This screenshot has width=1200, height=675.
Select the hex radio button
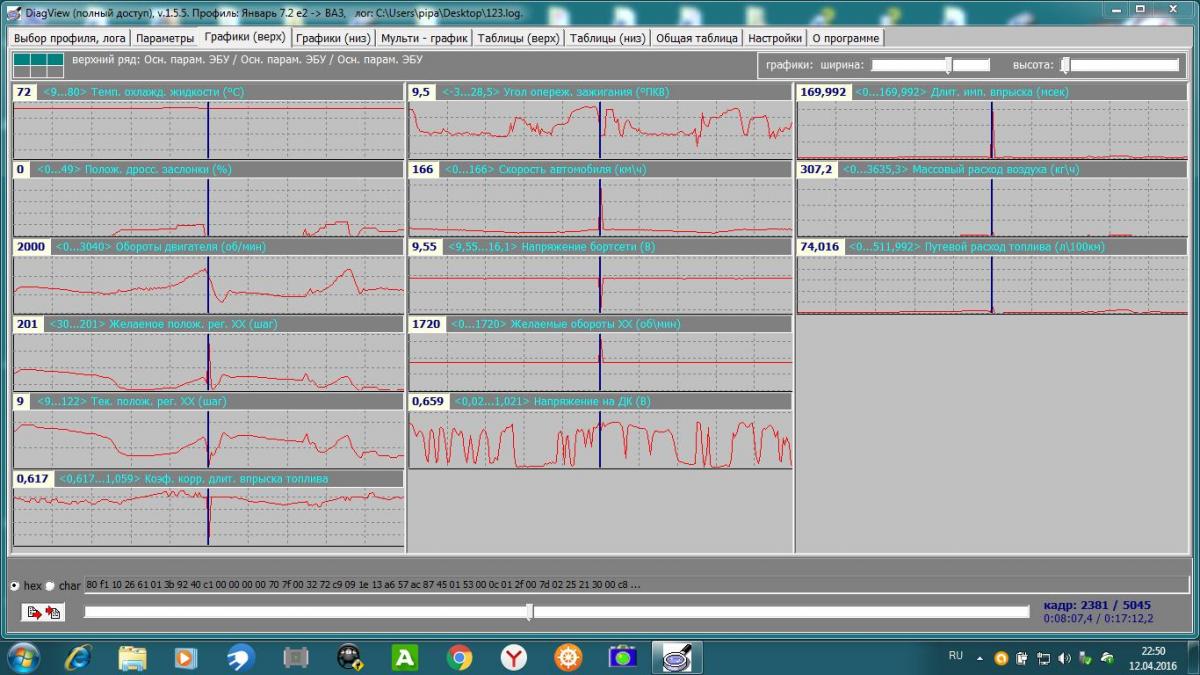click(x=15, y=585)
